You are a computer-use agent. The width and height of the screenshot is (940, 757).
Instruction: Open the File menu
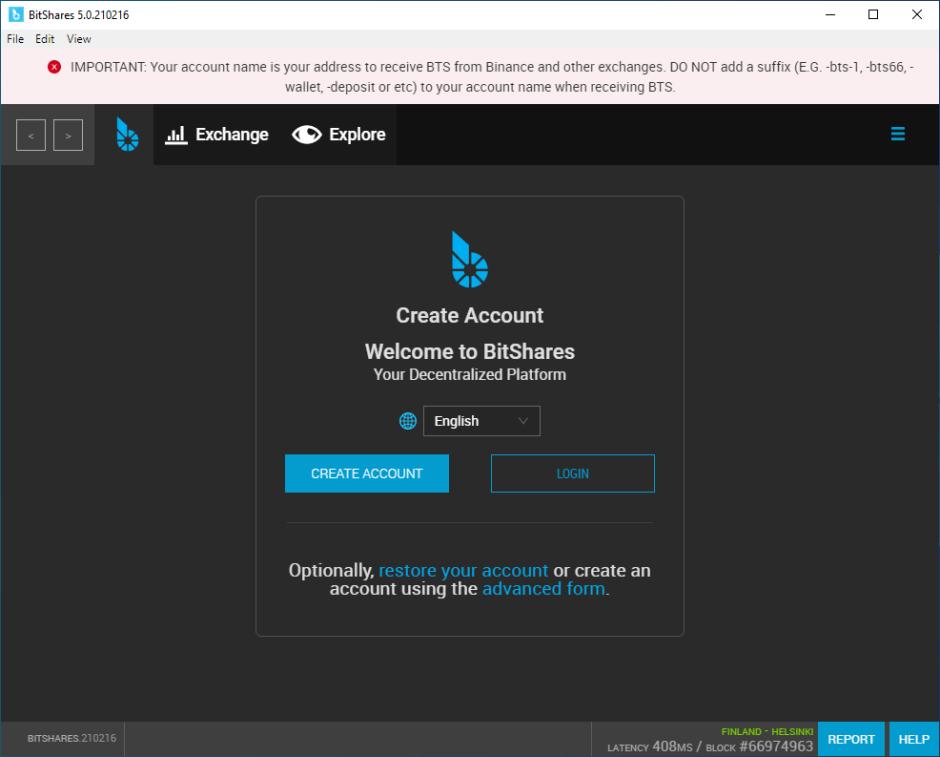tap(15, 39)
